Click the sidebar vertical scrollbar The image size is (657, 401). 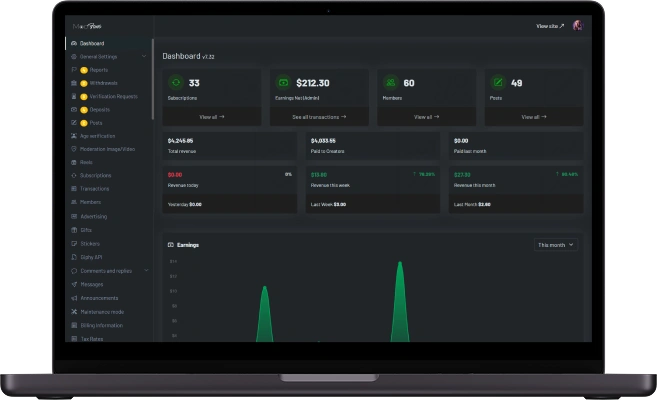pyautogui.click(x=153, y=80)
